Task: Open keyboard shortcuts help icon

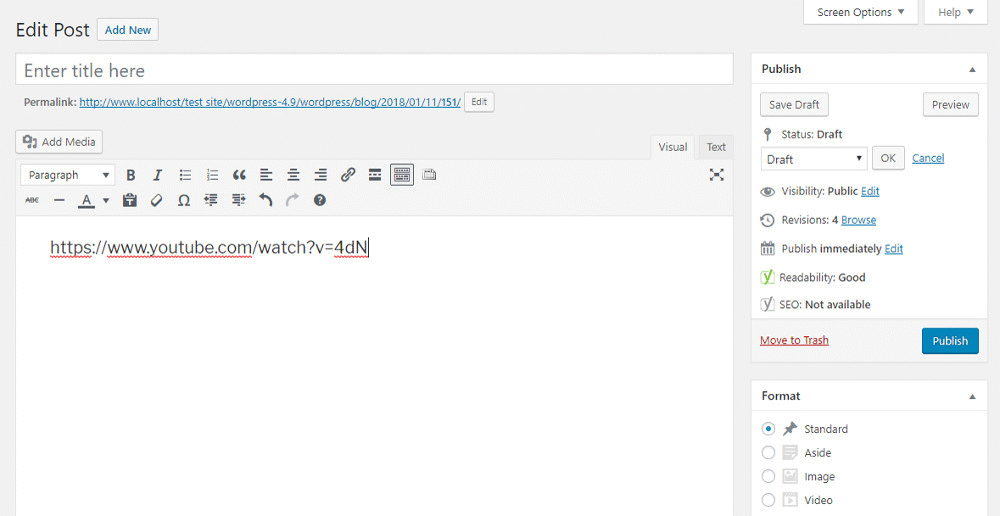Action: coord(320,200)
